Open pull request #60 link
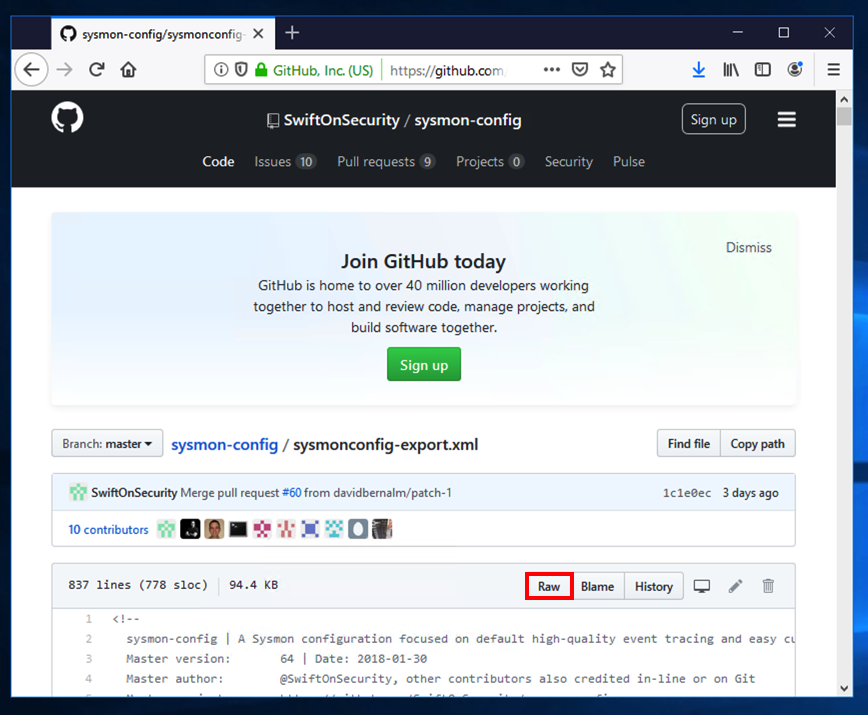The height and width of the screenshot is (715, 868). tap(292, 493)
